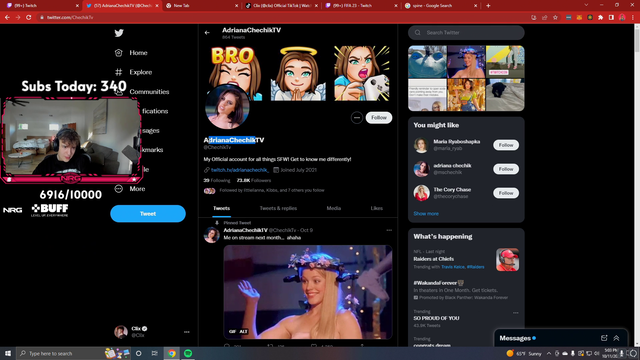Open the More menu in sidebar
This screenshot has height=360, width=640.
pos(137,189)
